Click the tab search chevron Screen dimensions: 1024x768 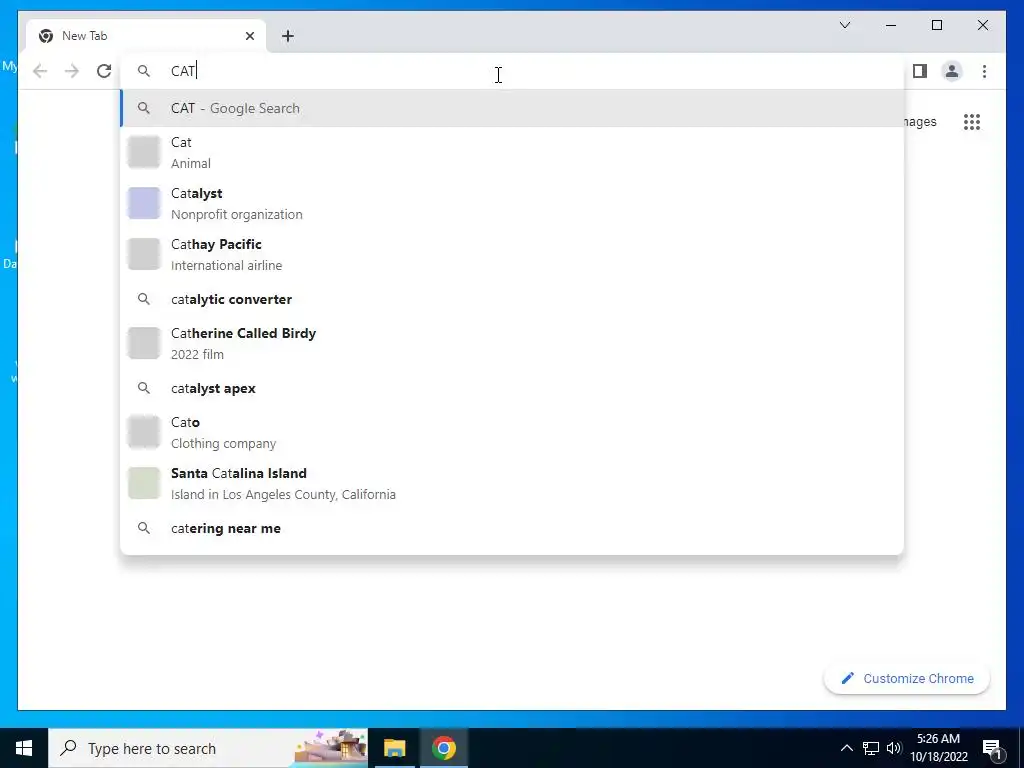(844, 25)
